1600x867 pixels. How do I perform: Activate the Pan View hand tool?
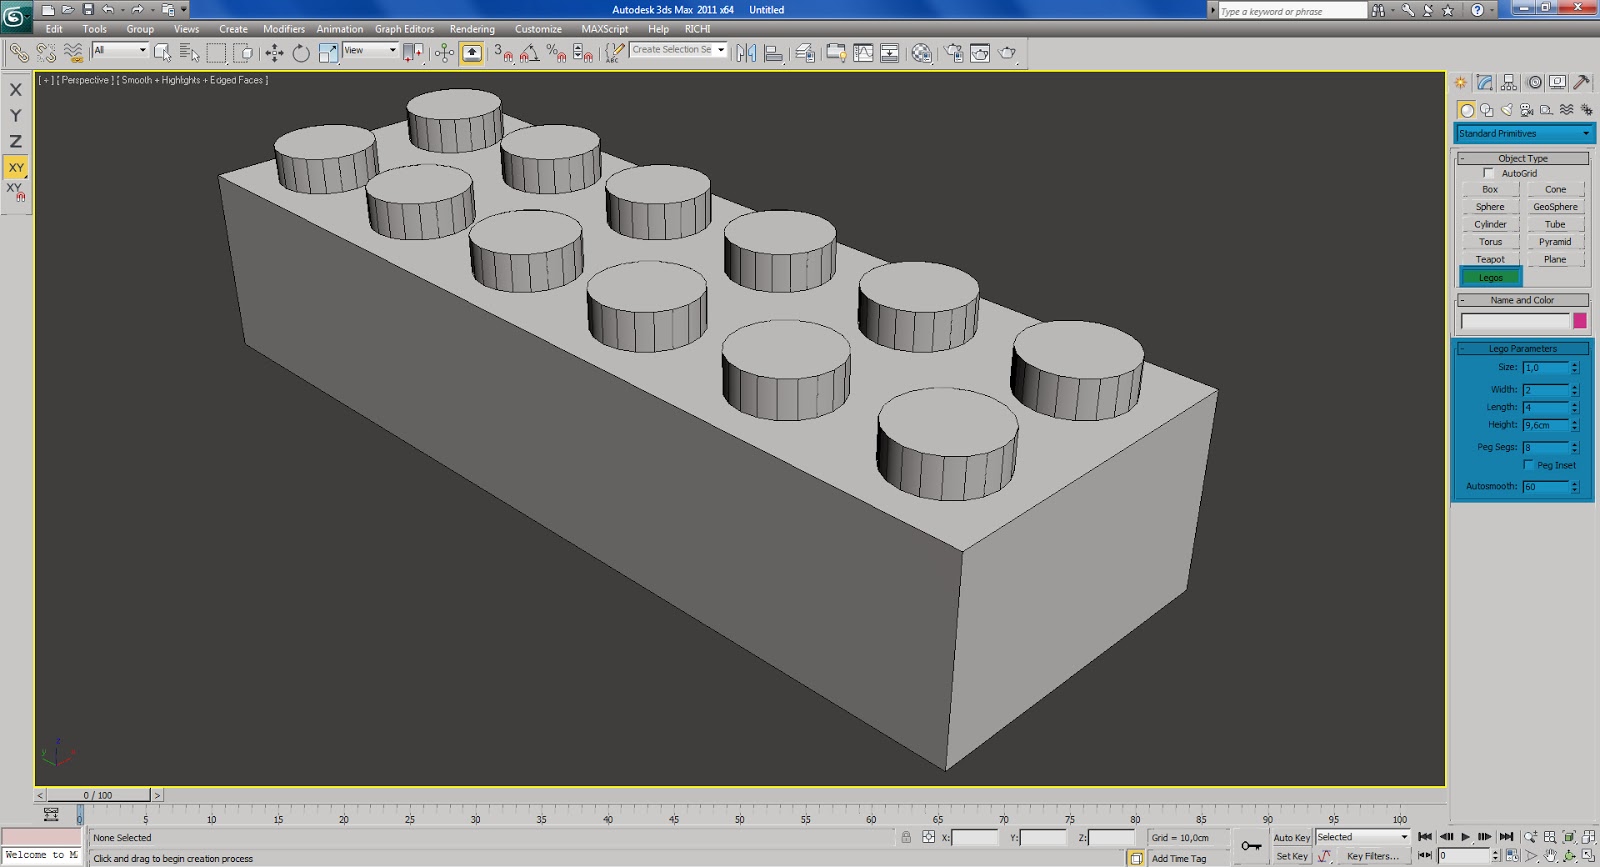1550,856
